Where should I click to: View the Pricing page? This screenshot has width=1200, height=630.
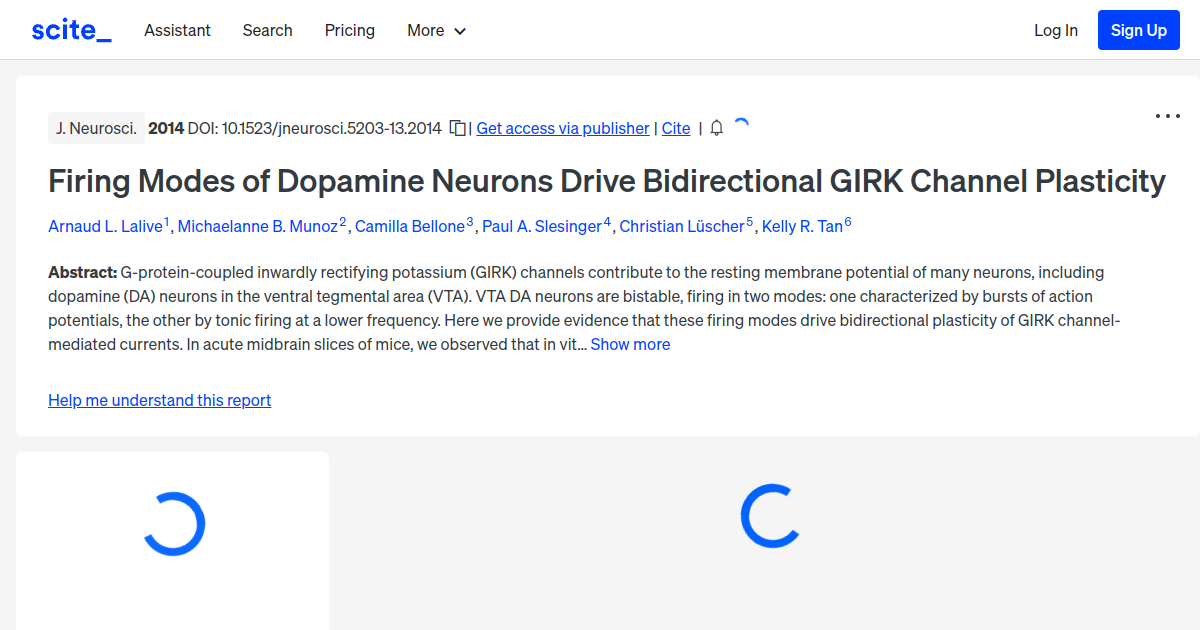[x=349, y=30]
